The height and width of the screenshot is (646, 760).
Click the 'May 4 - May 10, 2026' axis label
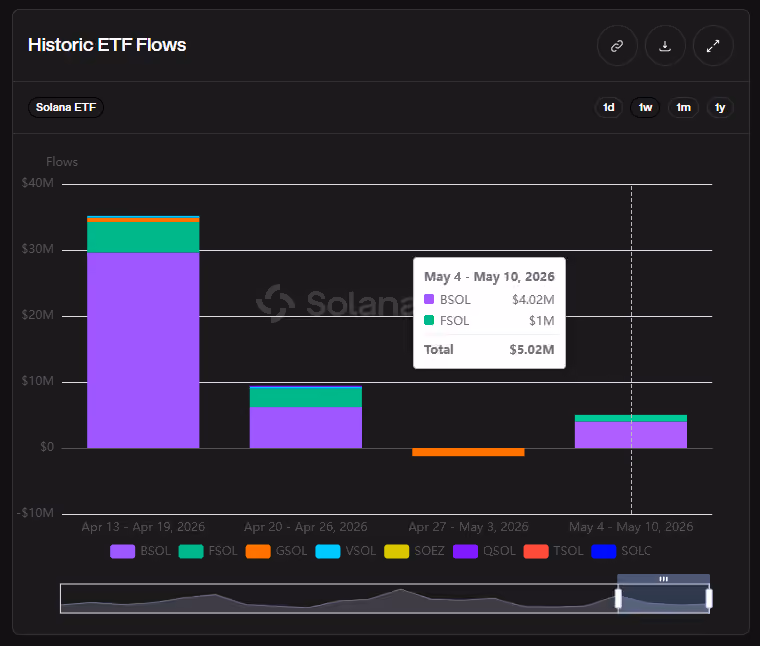click(631, 527)
